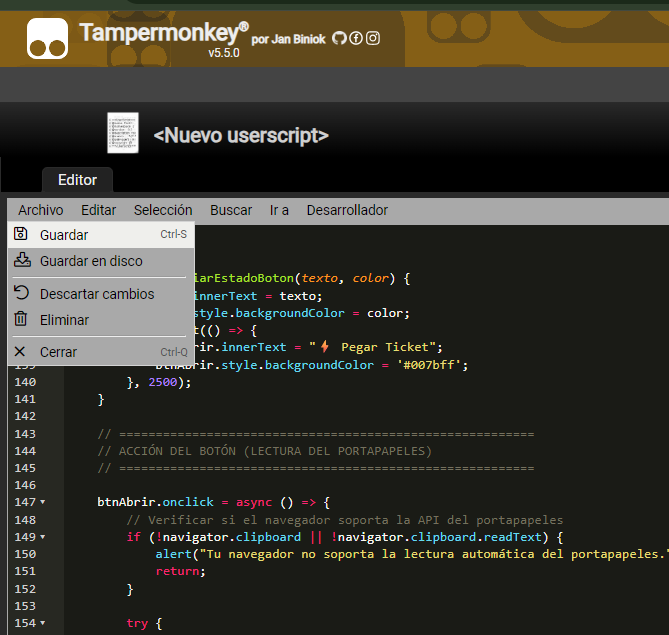The height and width of the screenshot is (635, 669).
Task: Click the <Nuevo userscript> title
Action: [x=241, y=135]
